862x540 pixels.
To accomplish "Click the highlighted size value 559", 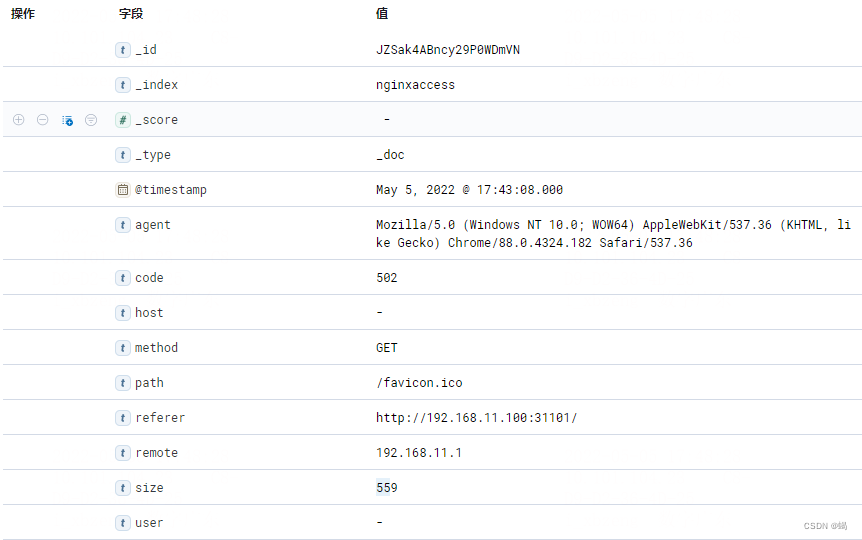I will tap(386, 488).
